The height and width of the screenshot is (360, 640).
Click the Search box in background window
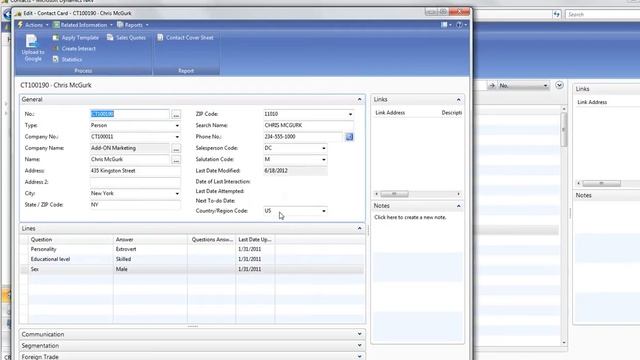pos(602,14)
